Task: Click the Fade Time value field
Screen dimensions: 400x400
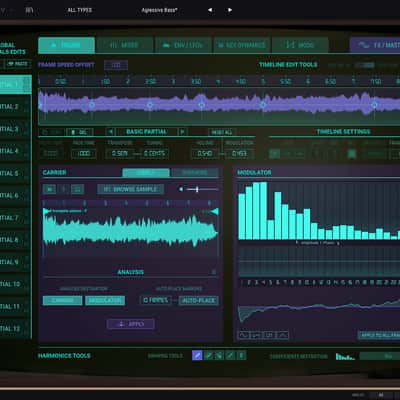Action: pyautogui.click(x=84, y=154)
